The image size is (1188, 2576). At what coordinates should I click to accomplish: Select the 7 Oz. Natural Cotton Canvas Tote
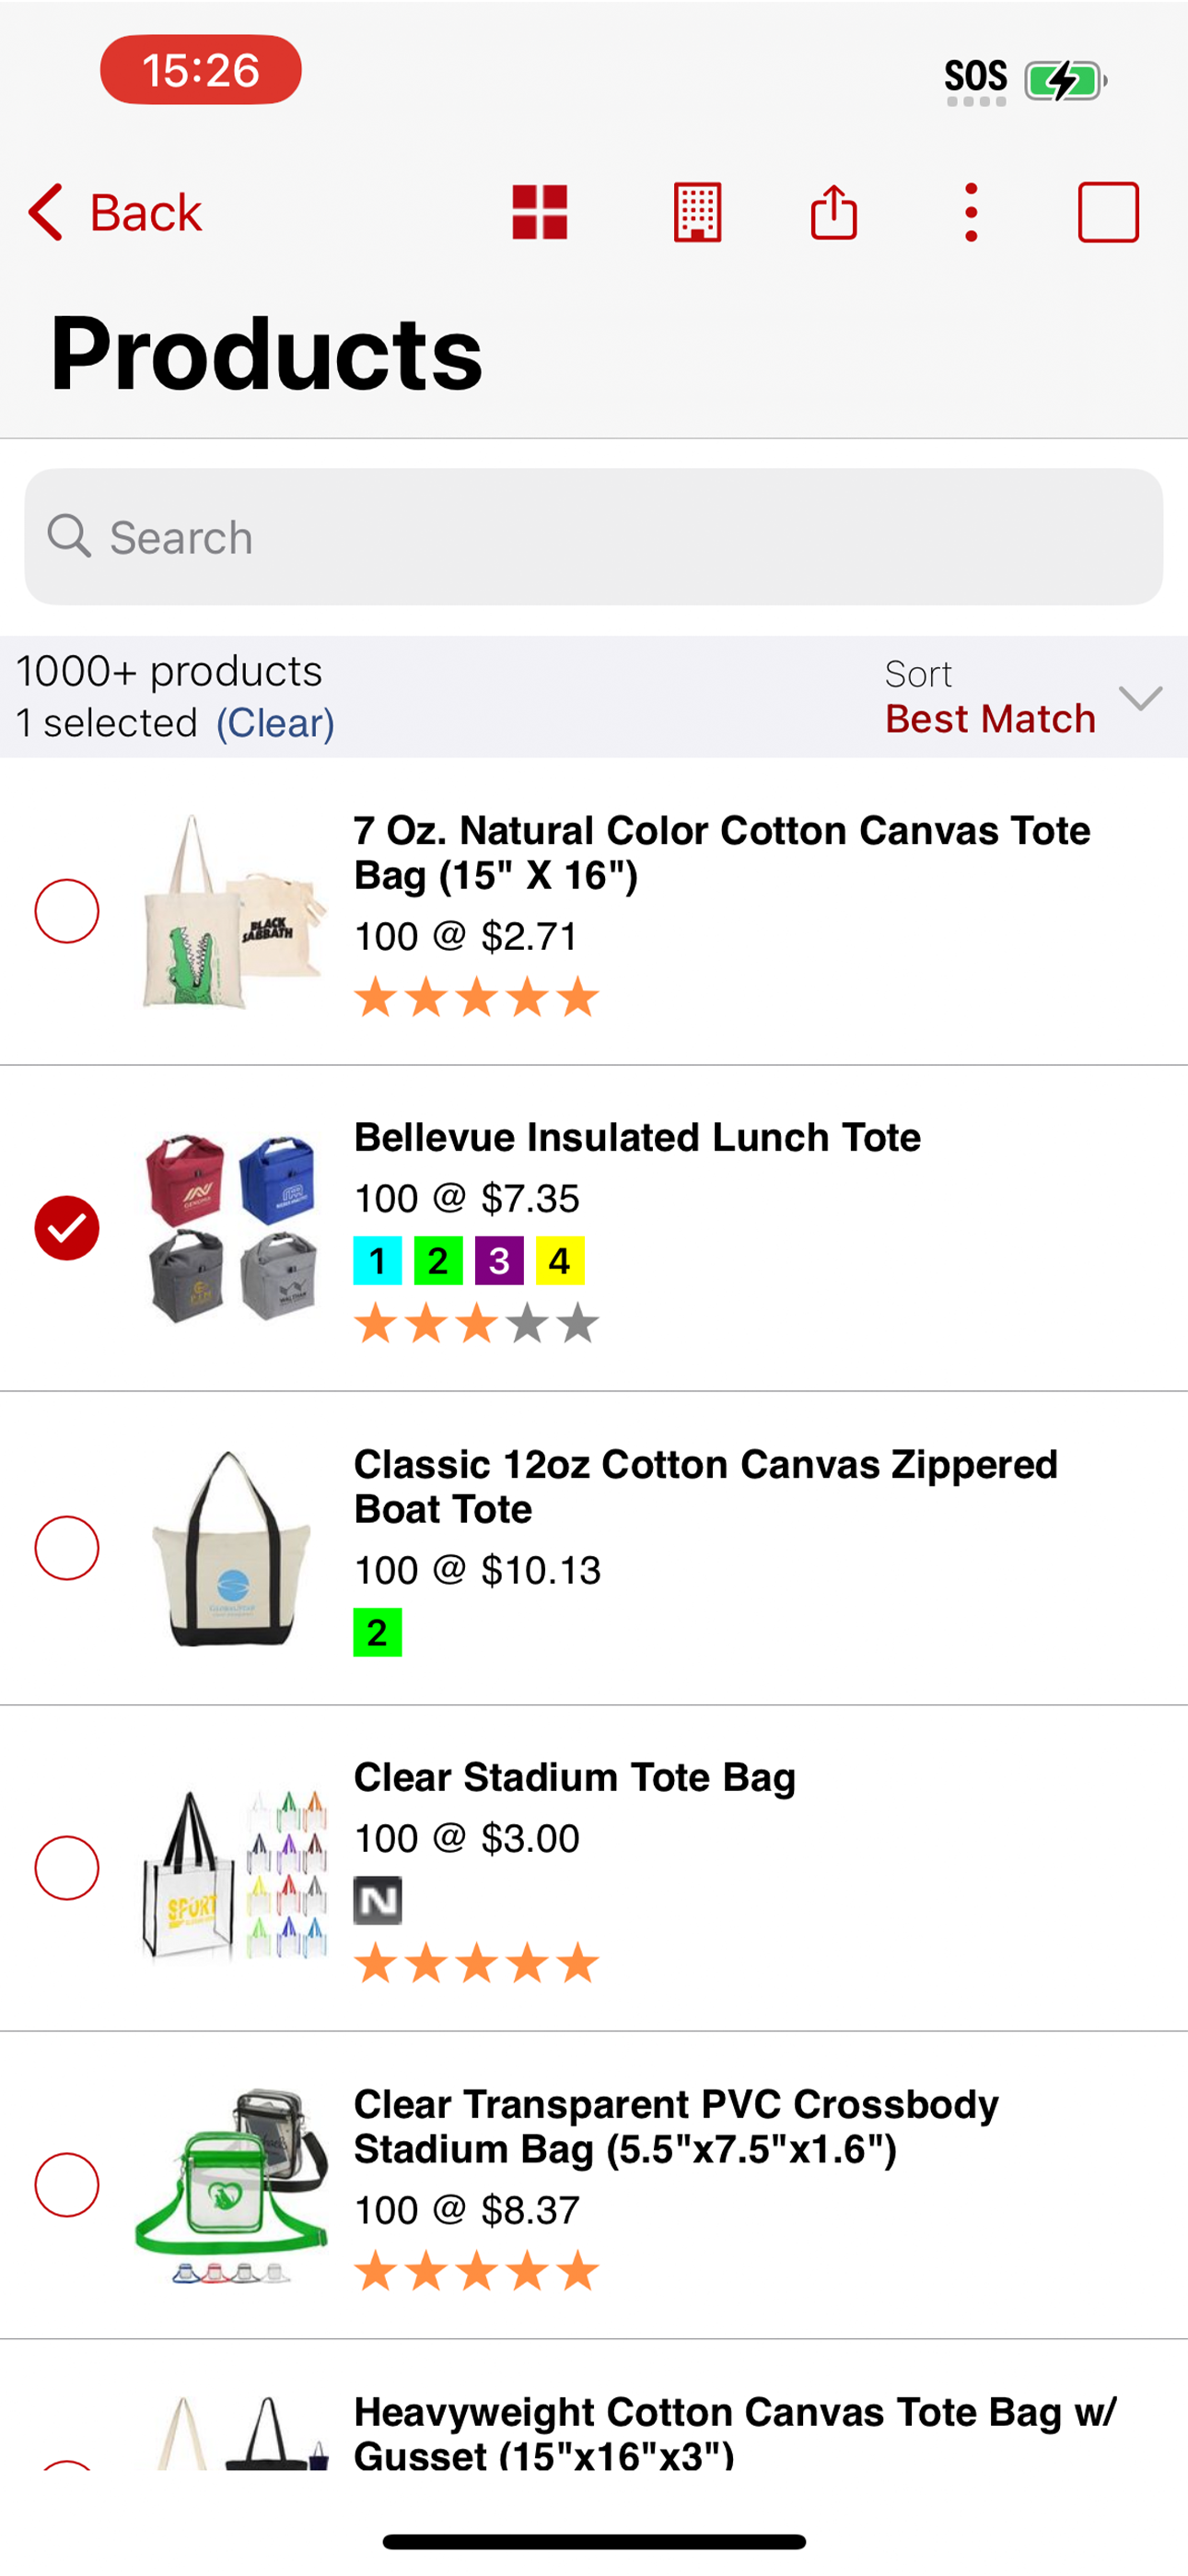coord(67,911)
